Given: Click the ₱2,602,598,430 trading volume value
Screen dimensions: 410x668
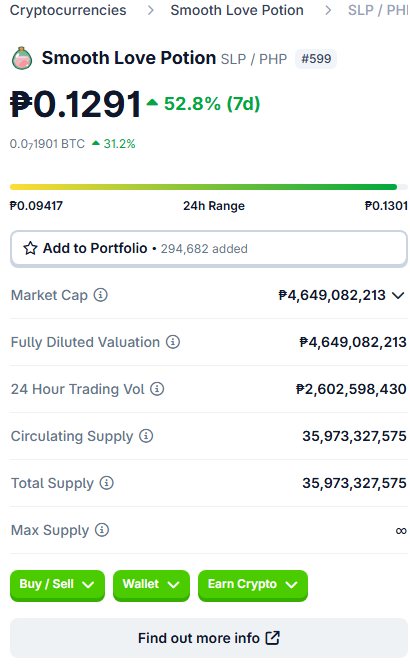Looking at the screenshot, I should point(351,389).
